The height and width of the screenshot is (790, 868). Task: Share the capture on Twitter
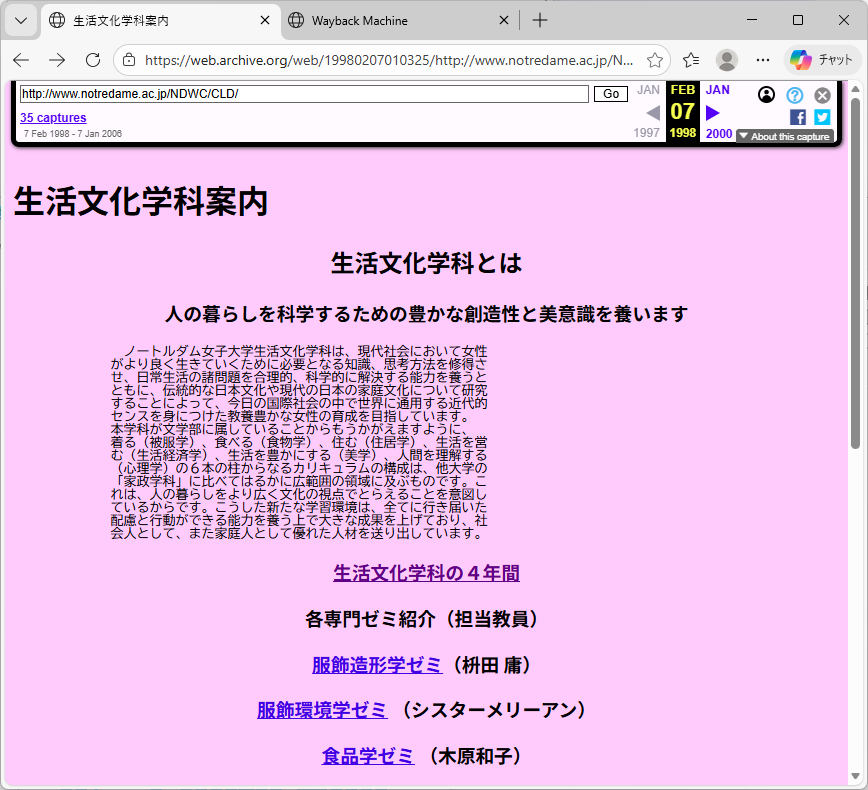[x=822, y=117]
